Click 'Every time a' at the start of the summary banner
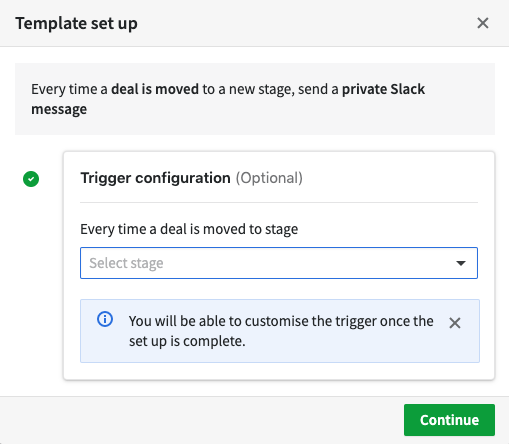 [69, 89]
